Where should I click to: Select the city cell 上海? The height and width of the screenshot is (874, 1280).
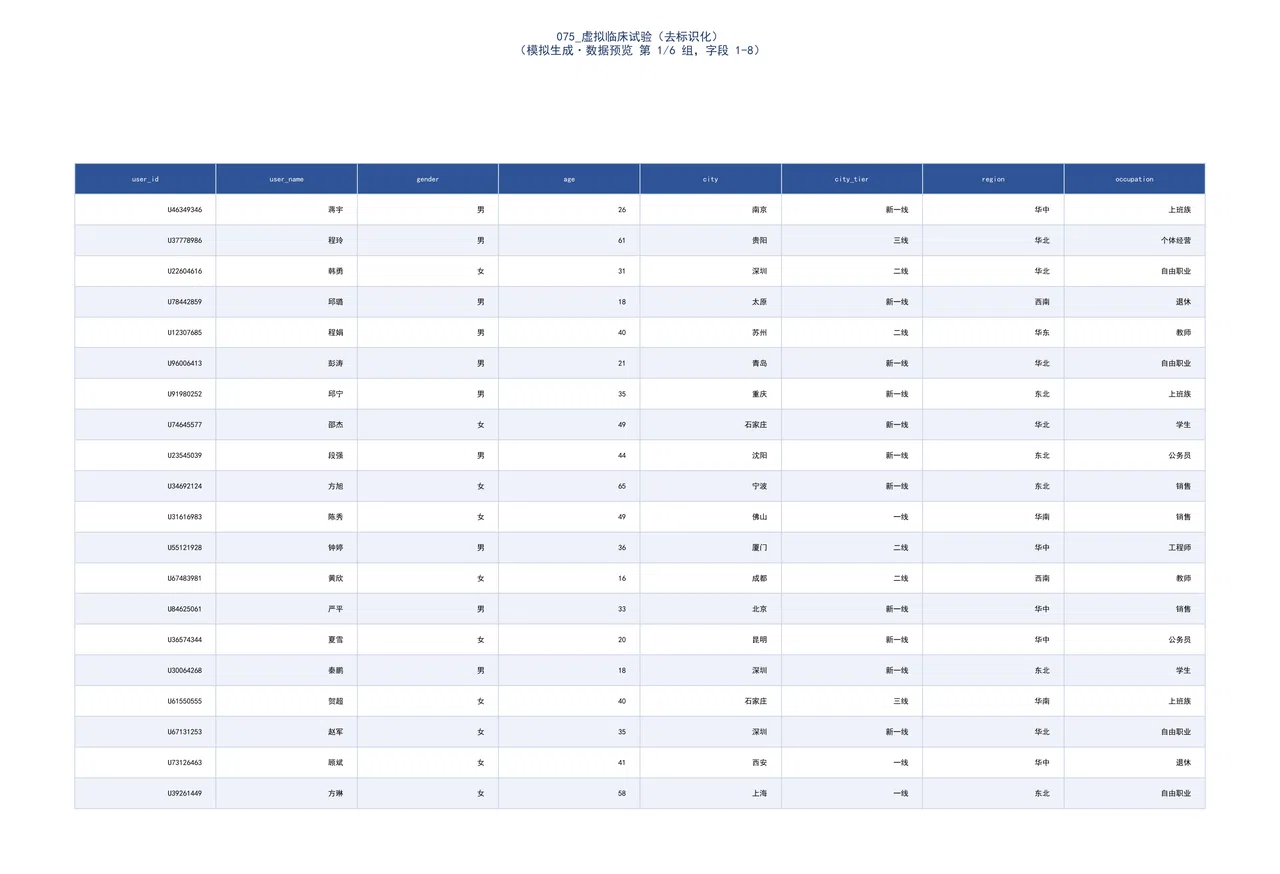(x=711, y=793)
